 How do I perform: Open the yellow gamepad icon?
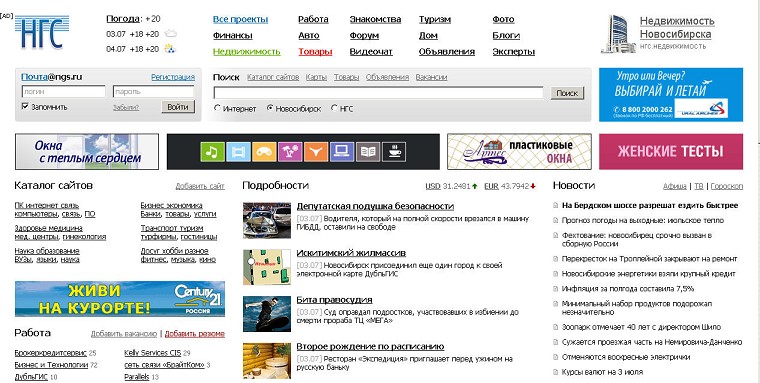264,152
